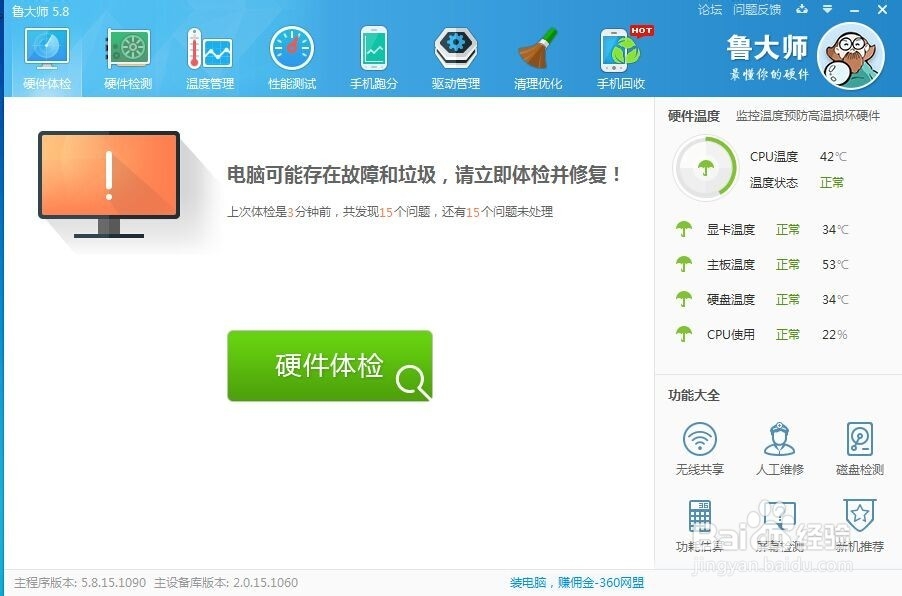
Task: Click the 主程序版本 5.8.15.1090 text
Action: 80,583
